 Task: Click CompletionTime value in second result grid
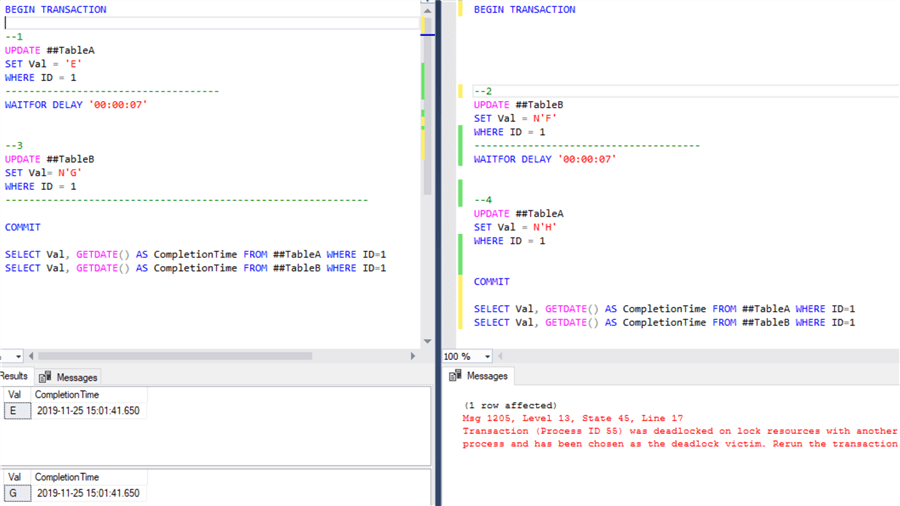(88, 493)
